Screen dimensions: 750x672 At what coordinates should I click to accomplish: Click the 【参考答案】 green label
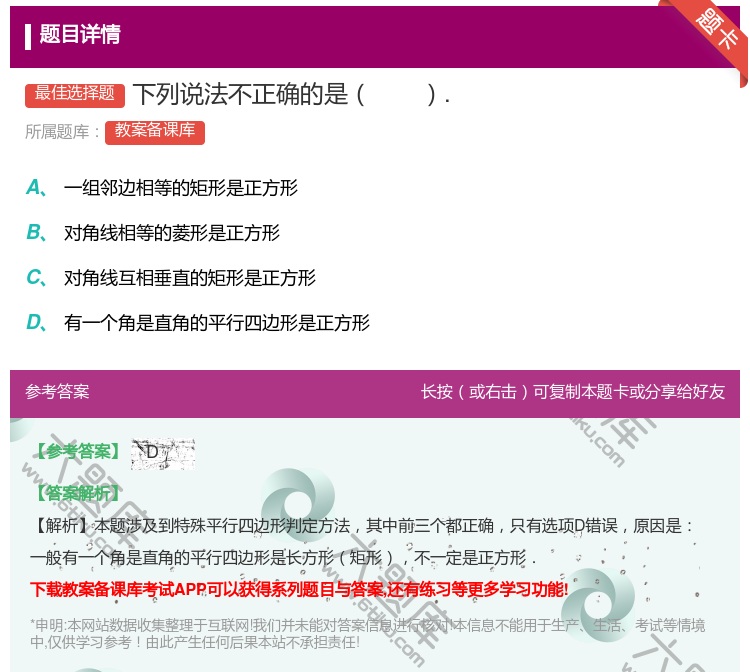(x=78, y=451)
